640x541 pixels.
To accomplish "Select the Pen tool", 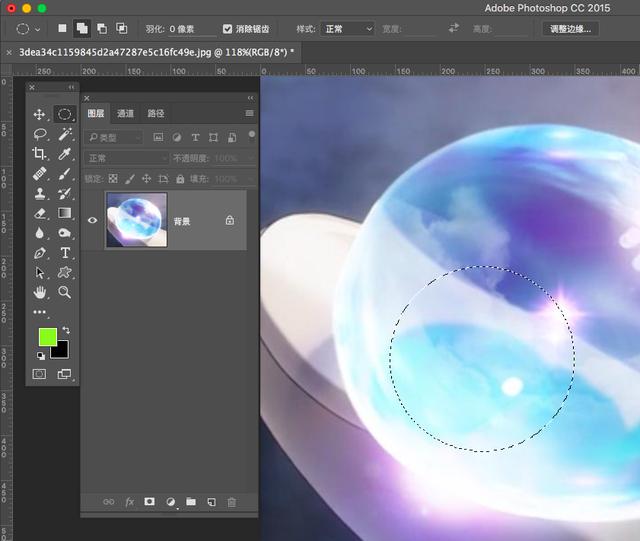I will coord(40,253).
